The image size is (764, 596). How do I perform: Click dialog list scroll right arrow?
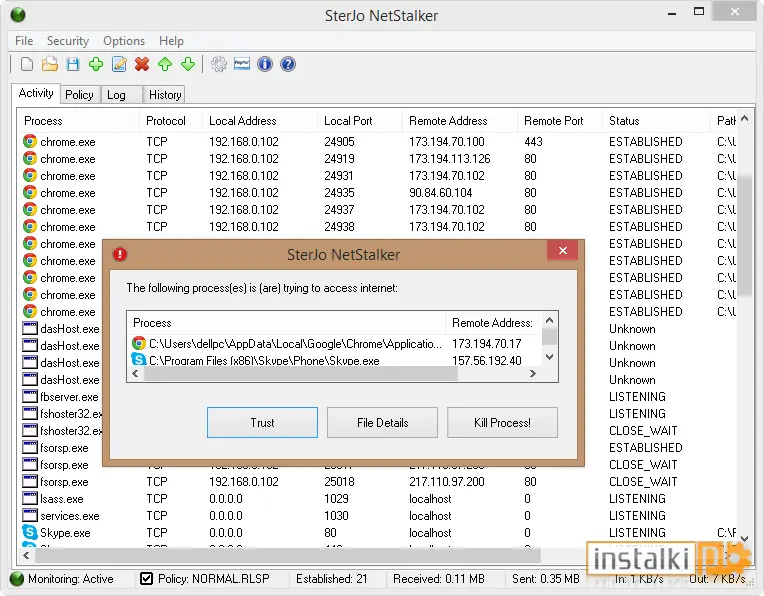(x=533, y=373)
